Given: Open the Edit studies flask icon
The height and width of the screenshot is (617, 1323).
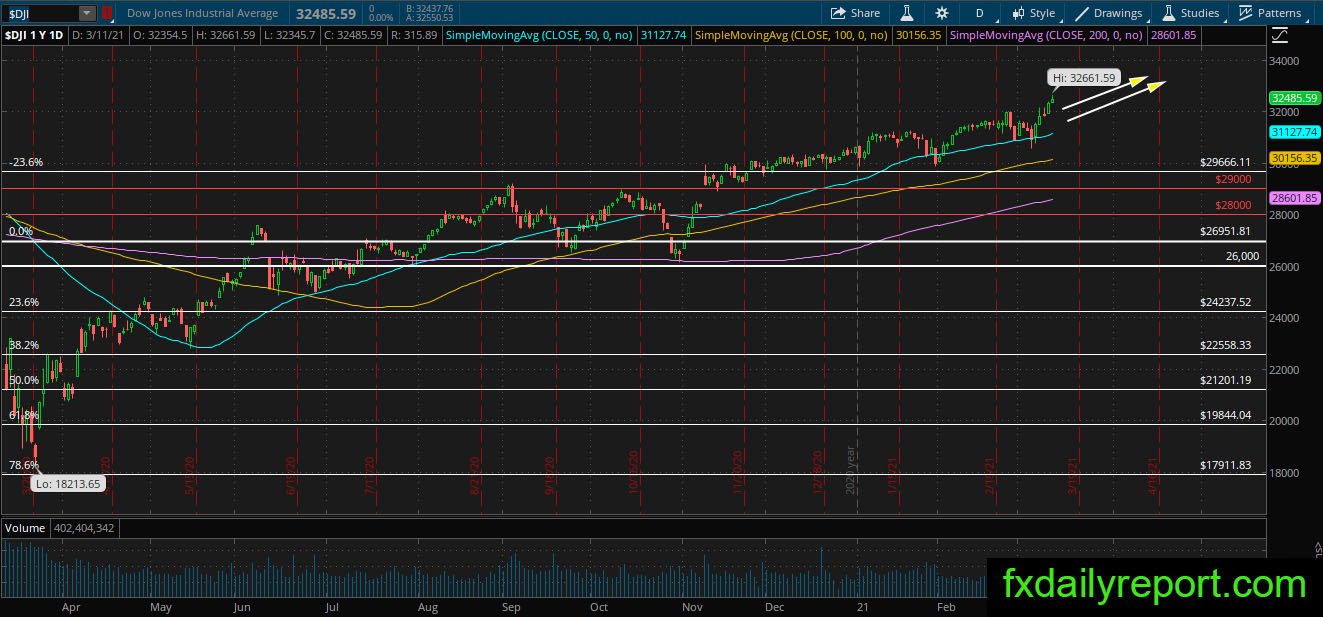Looking at the screenshot, I should (907, 13).
